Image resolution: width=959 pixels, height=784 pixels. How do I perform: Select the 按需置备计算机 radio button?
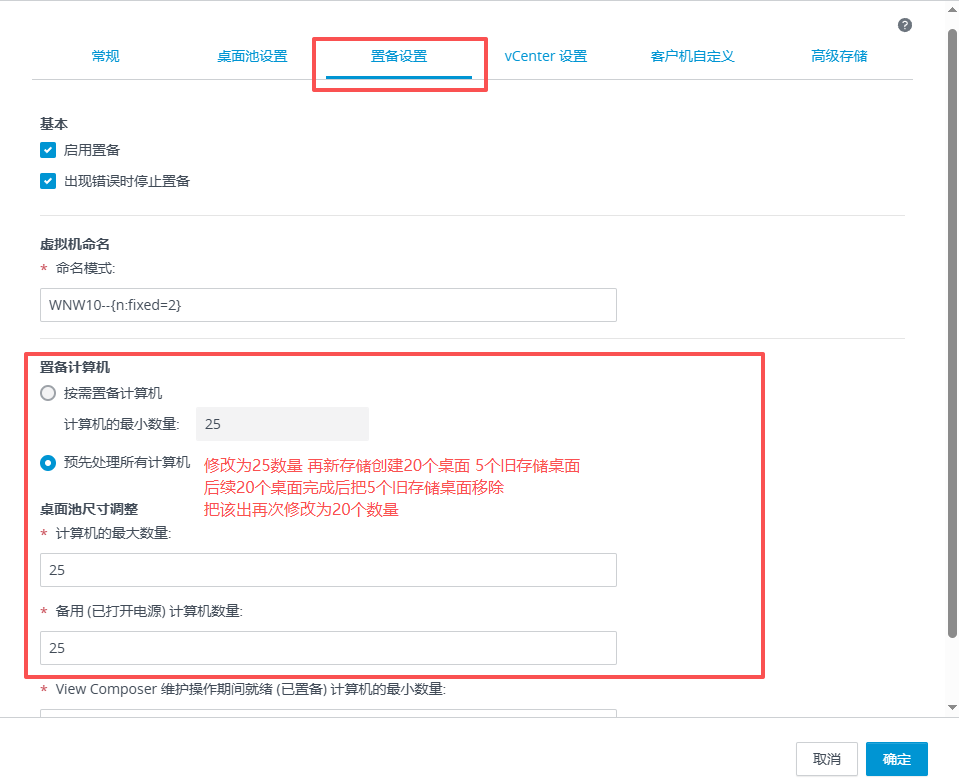tap(48, 393)
